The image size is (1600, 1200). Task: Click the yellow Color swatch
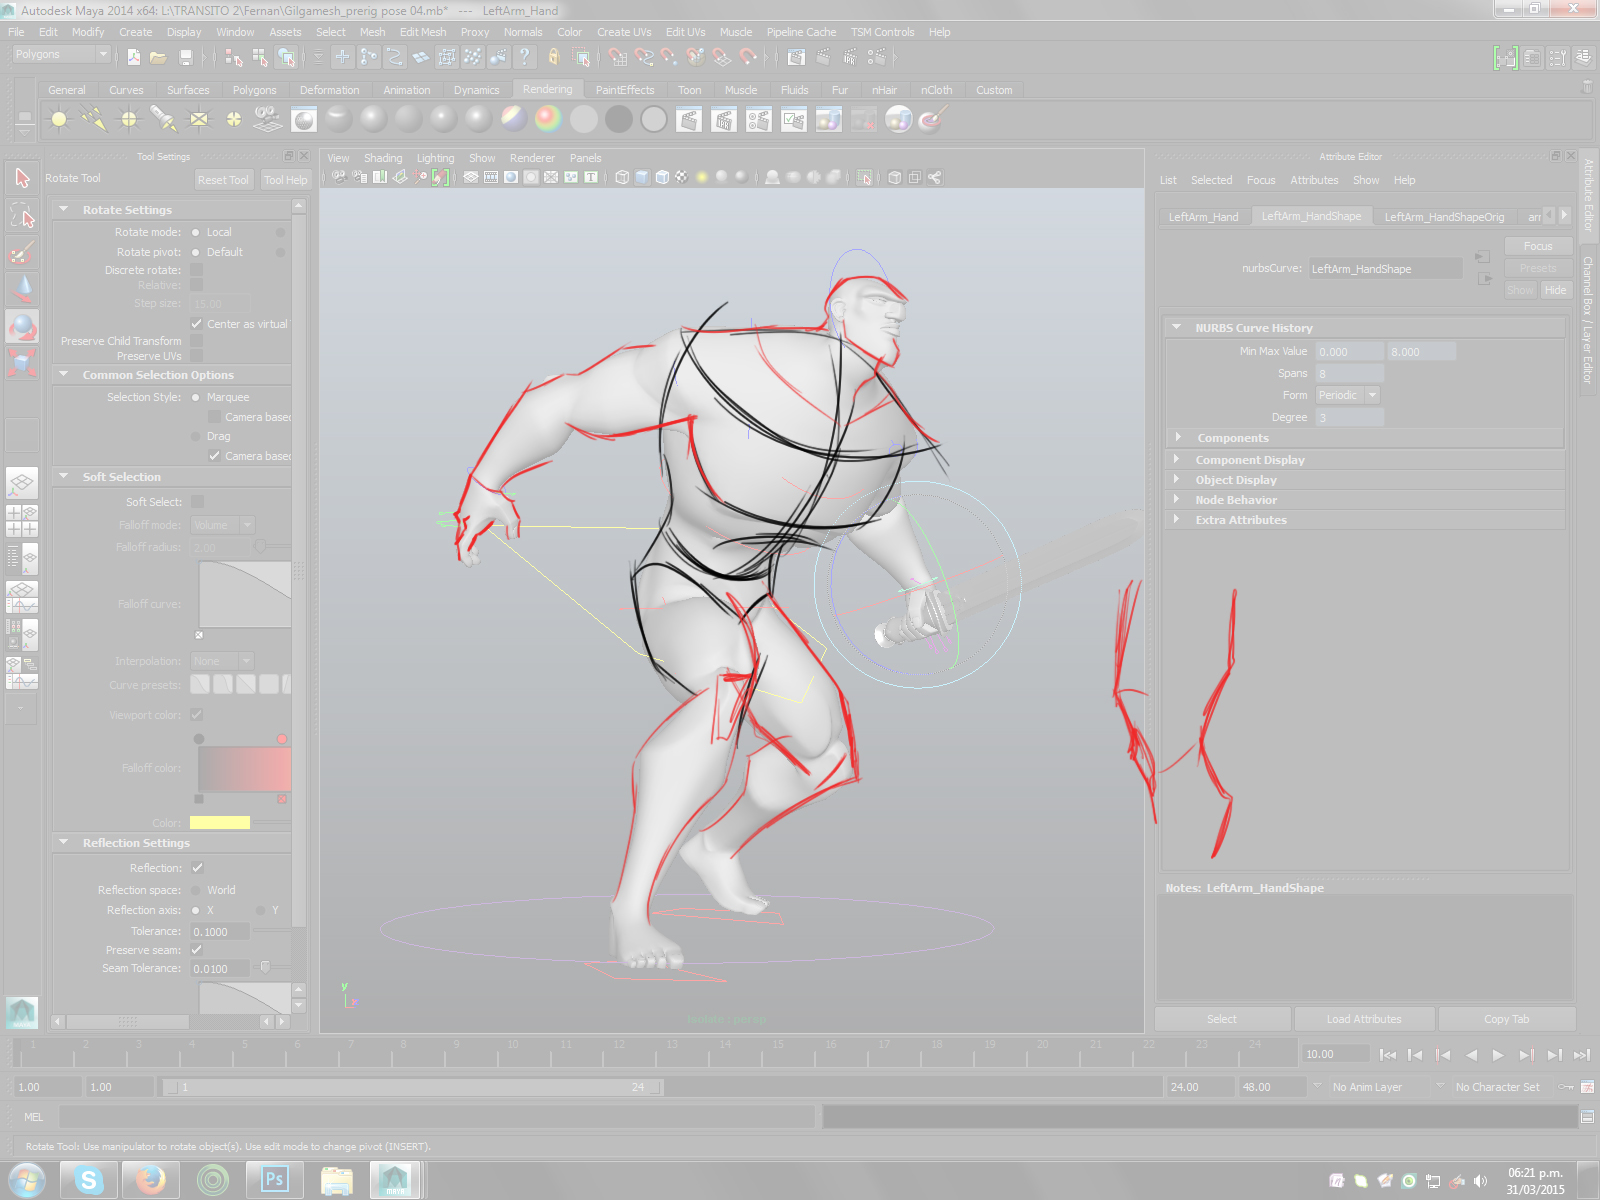click(x=220, y=823)
